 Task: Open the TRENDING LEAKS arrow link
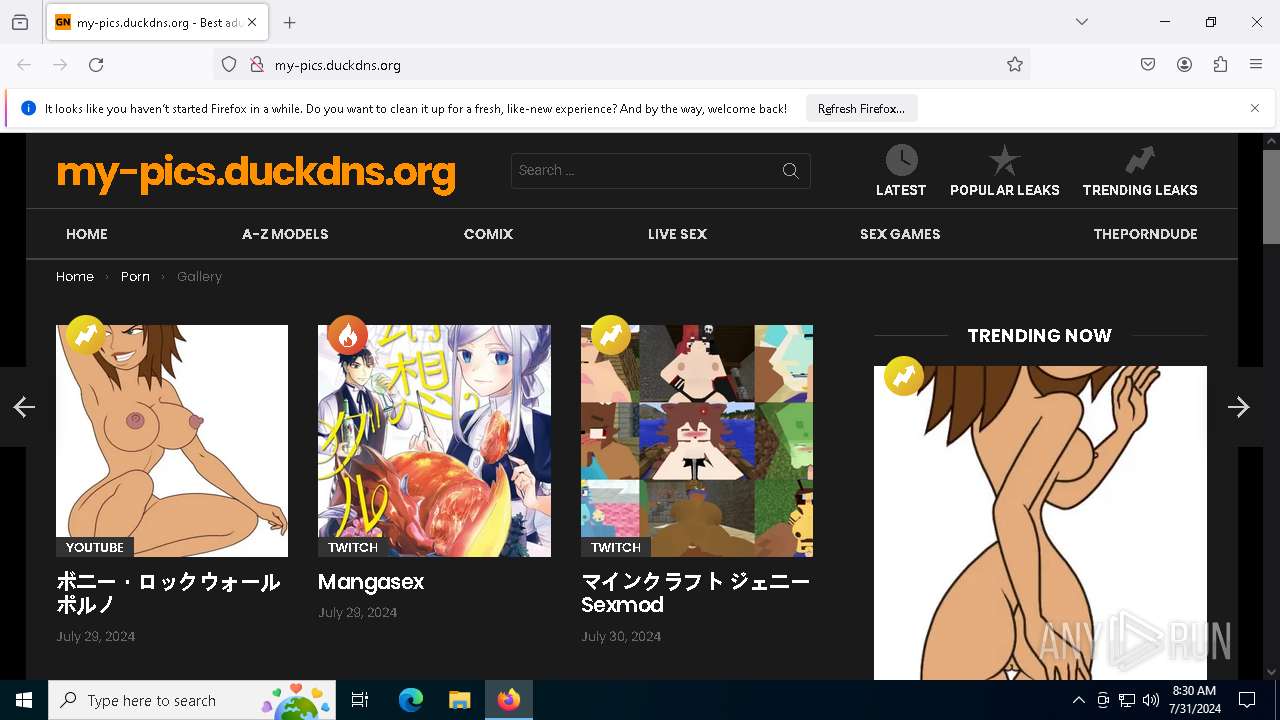pos(1140,171)
